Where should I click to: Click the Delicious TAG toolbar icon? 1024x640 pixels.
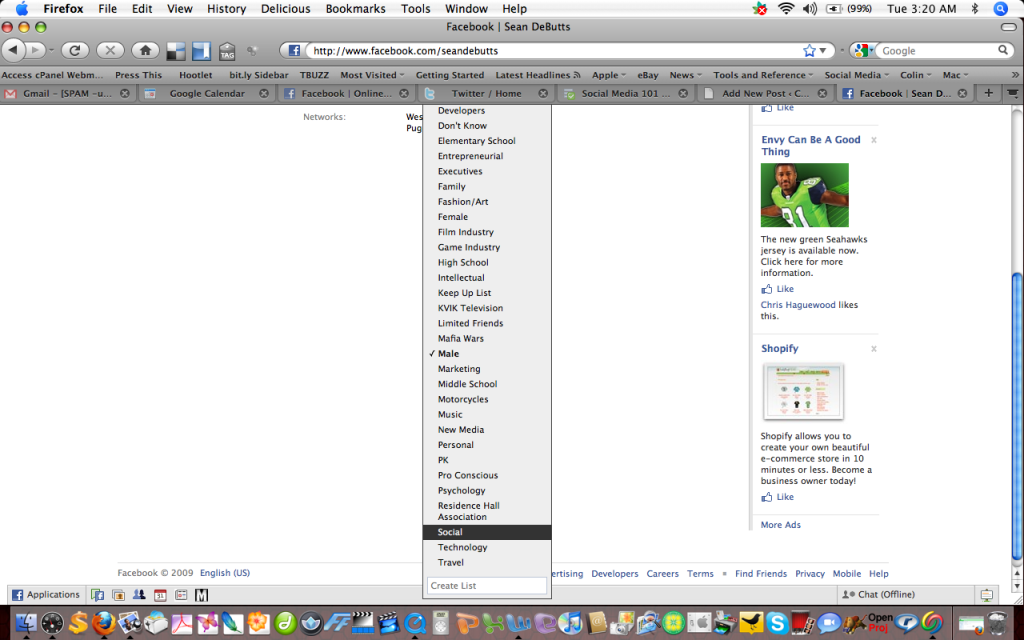click(227, 51)
